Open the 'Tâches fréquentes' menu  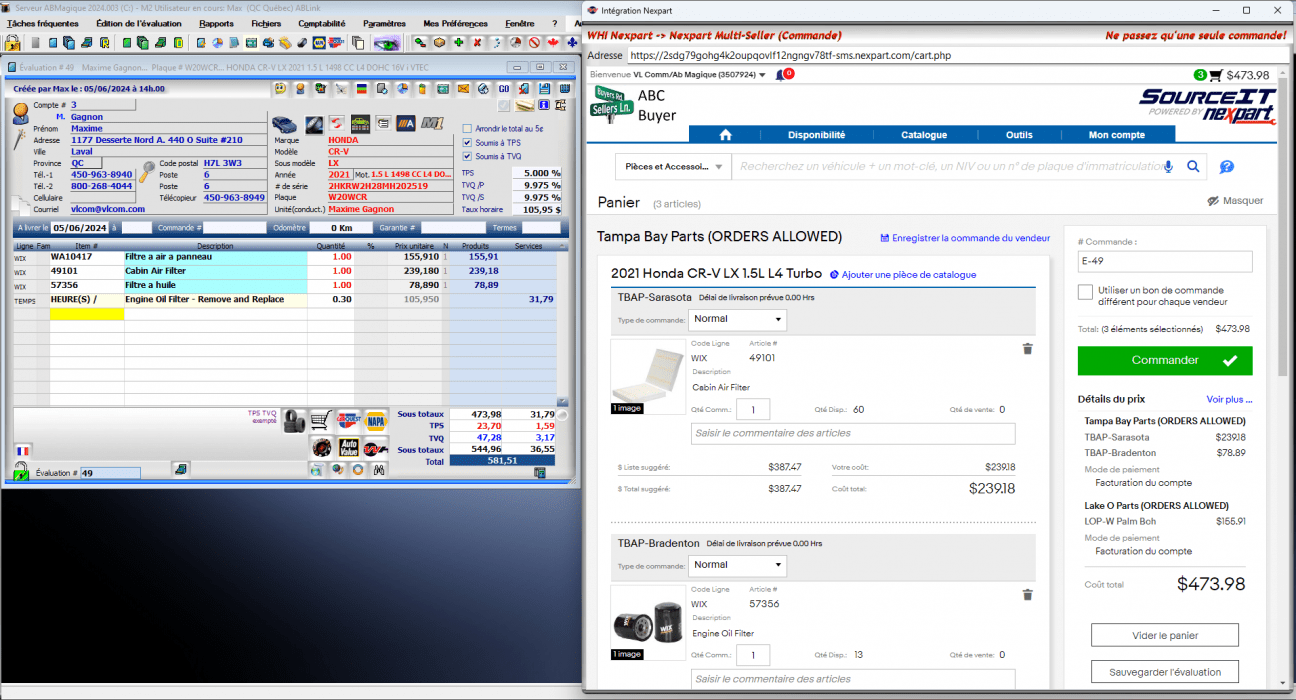[41, 23]
